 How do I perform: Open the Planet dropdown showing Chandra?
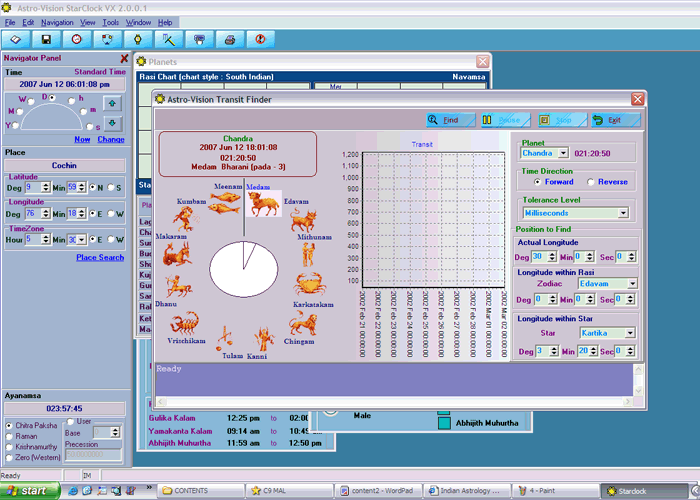tap(563, 153)
